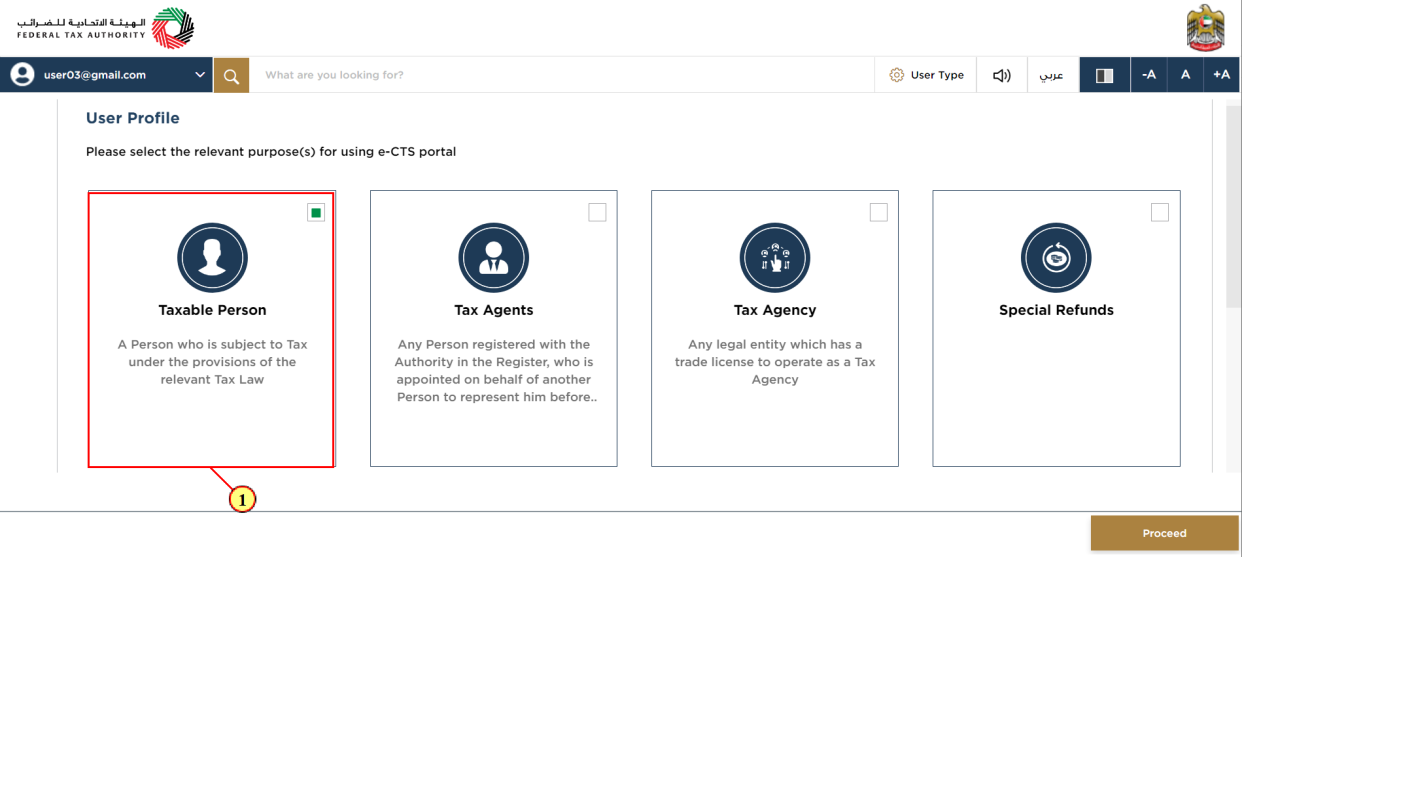The image size is (1414, 801).
Task: Check the Tax Agency checkbox
Action: click(x=878, y=212)
